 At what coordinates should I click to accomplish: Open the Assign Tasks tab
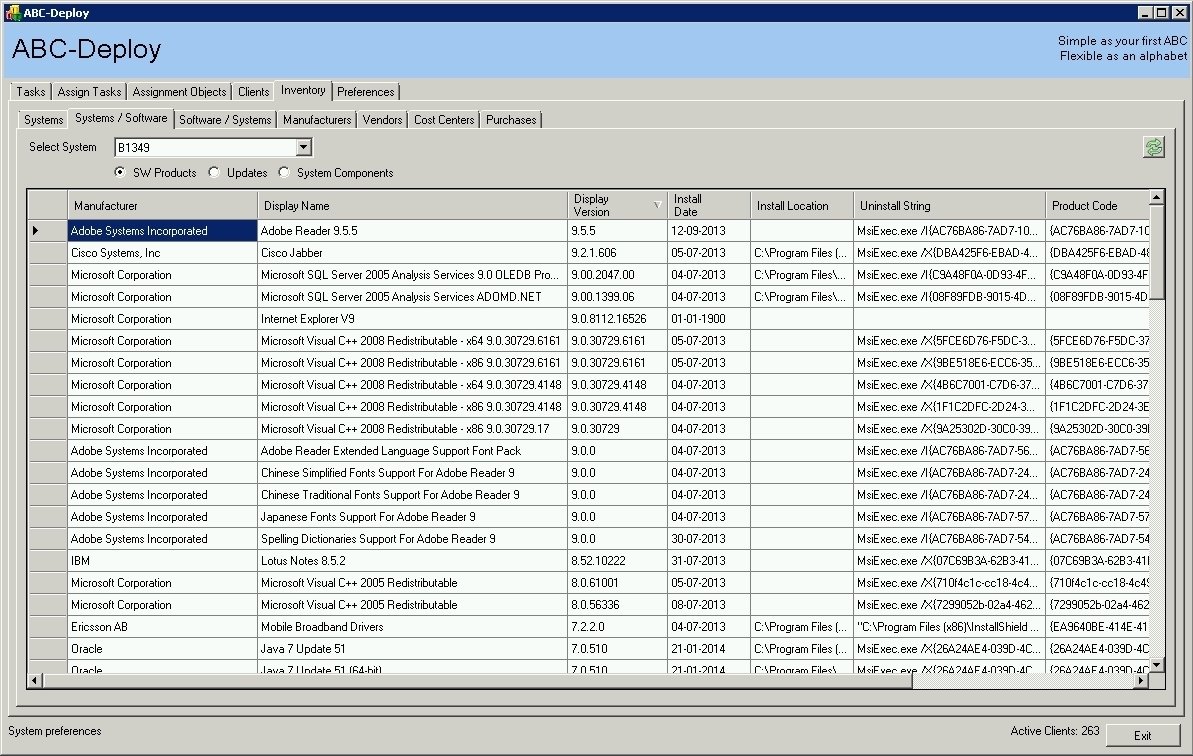(88, 91)
